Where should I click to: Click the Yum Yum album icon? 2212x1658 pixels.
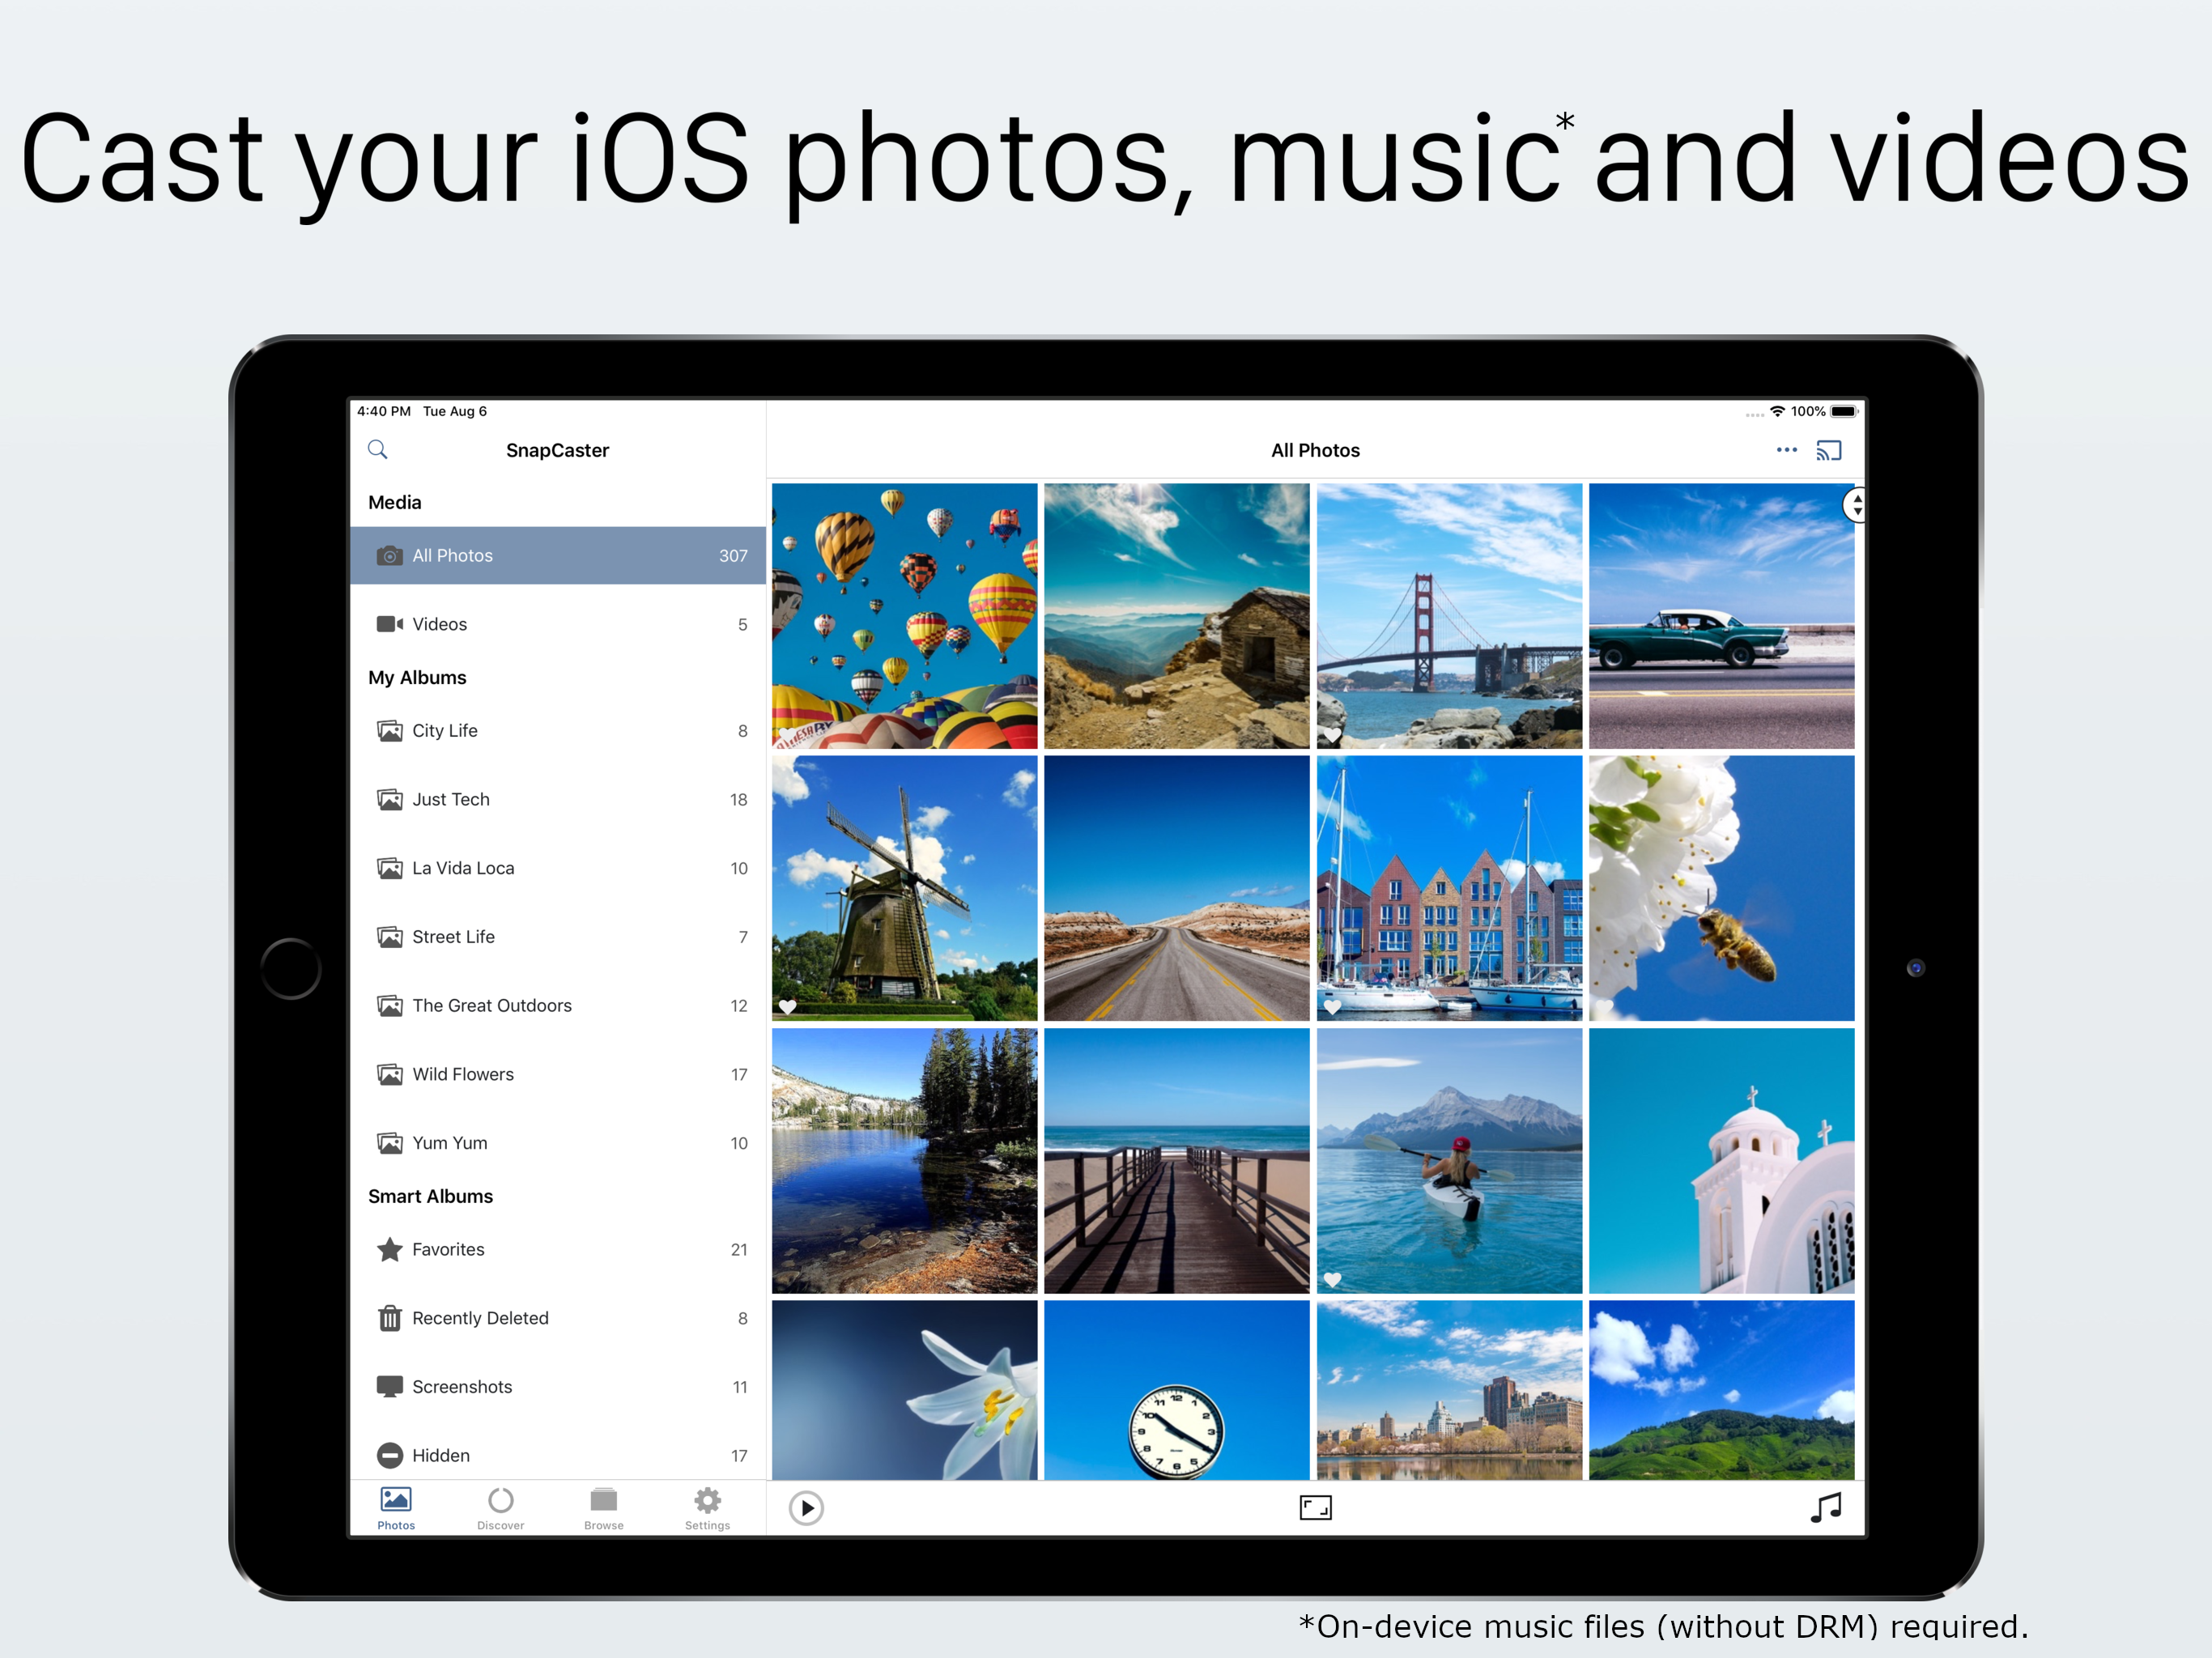(389, 1143)
